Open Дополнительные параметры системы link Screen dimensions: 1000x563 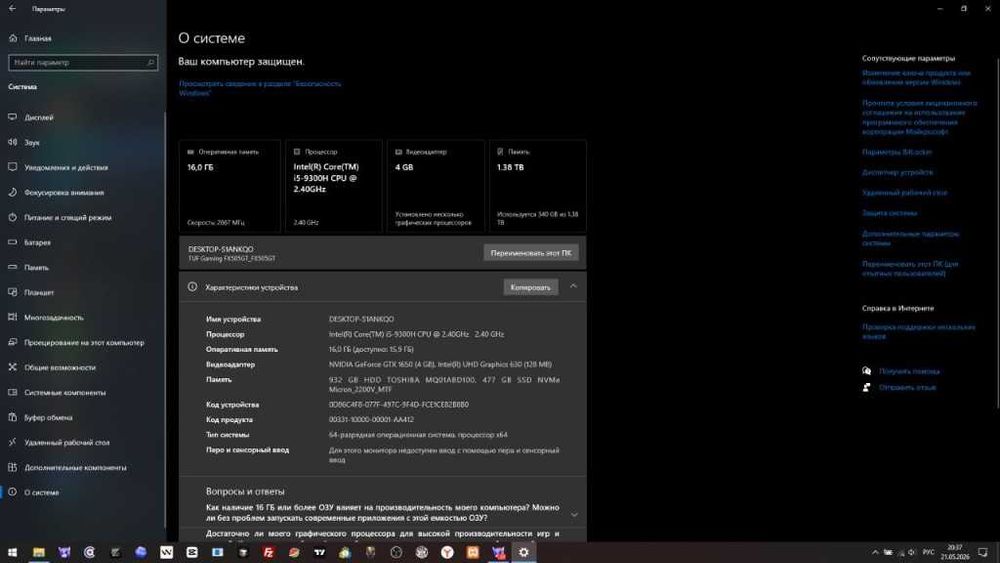pyautogui.click(x=910, y=238)
